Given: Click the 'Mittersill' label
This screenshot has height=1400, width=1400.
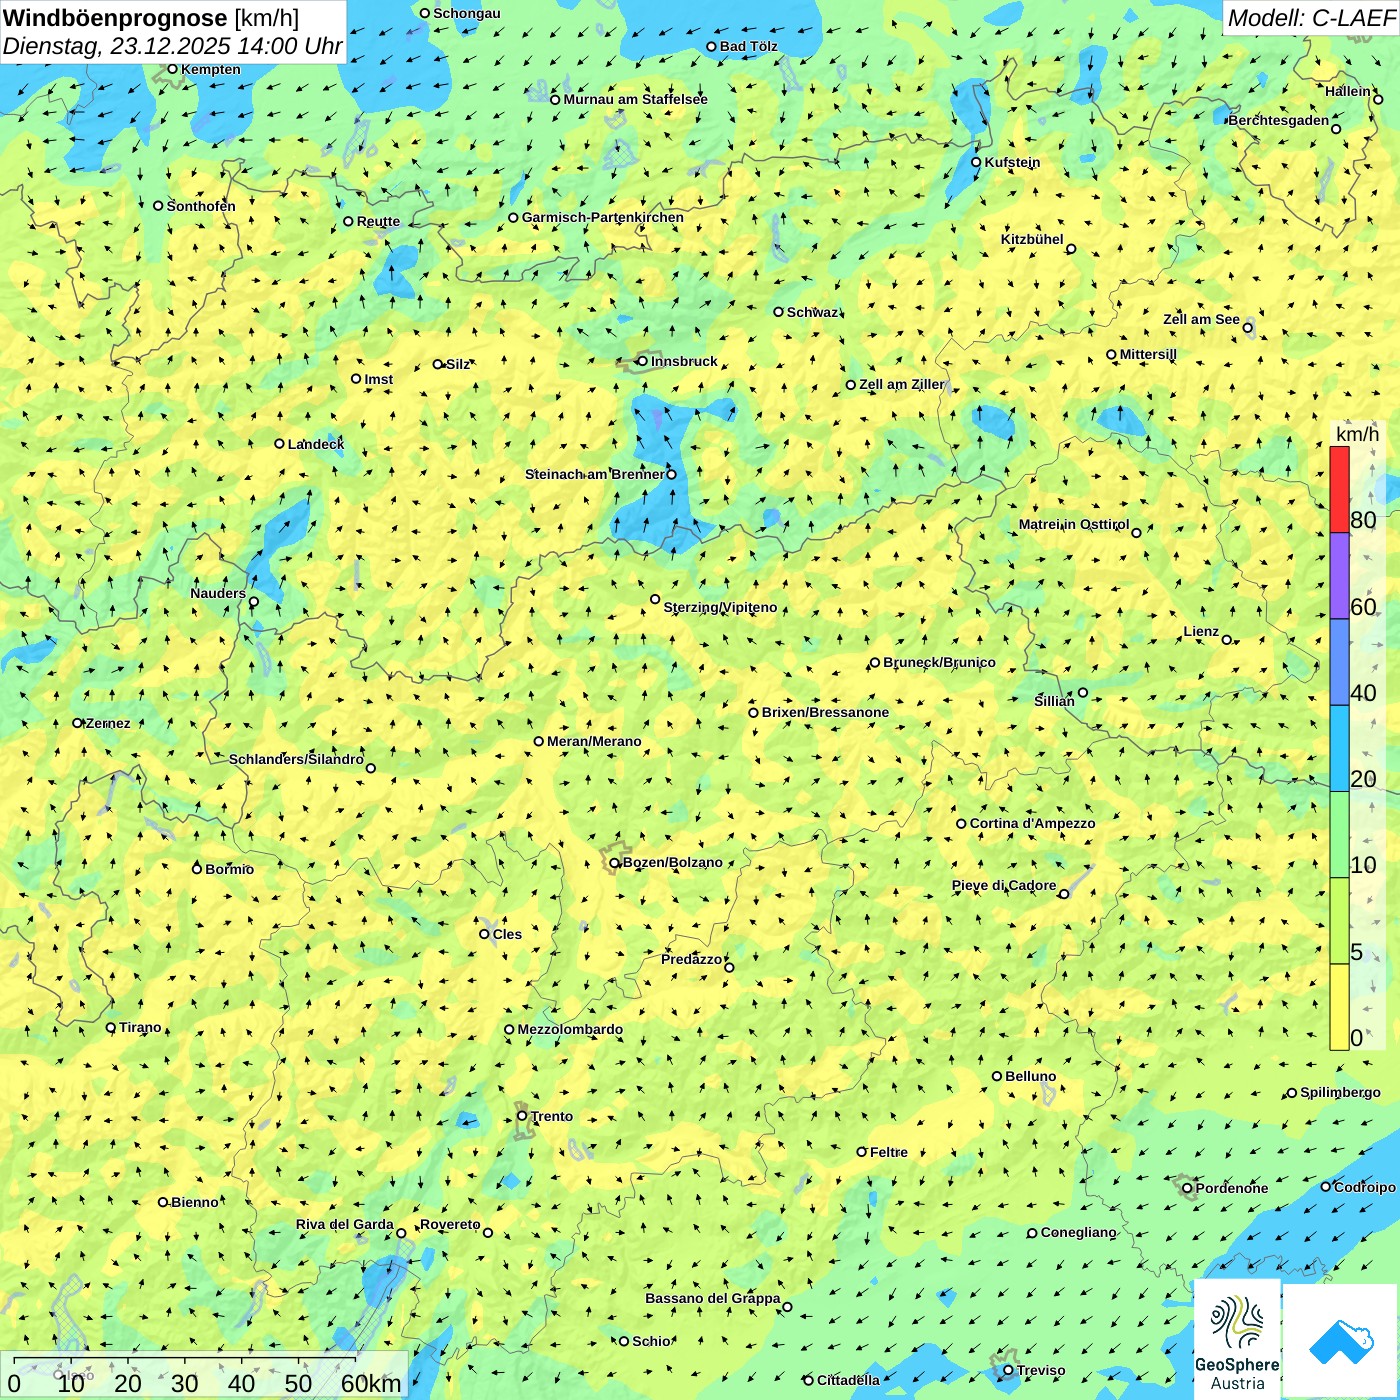Looking at the screenshot, I should (x=1148, y=354).
